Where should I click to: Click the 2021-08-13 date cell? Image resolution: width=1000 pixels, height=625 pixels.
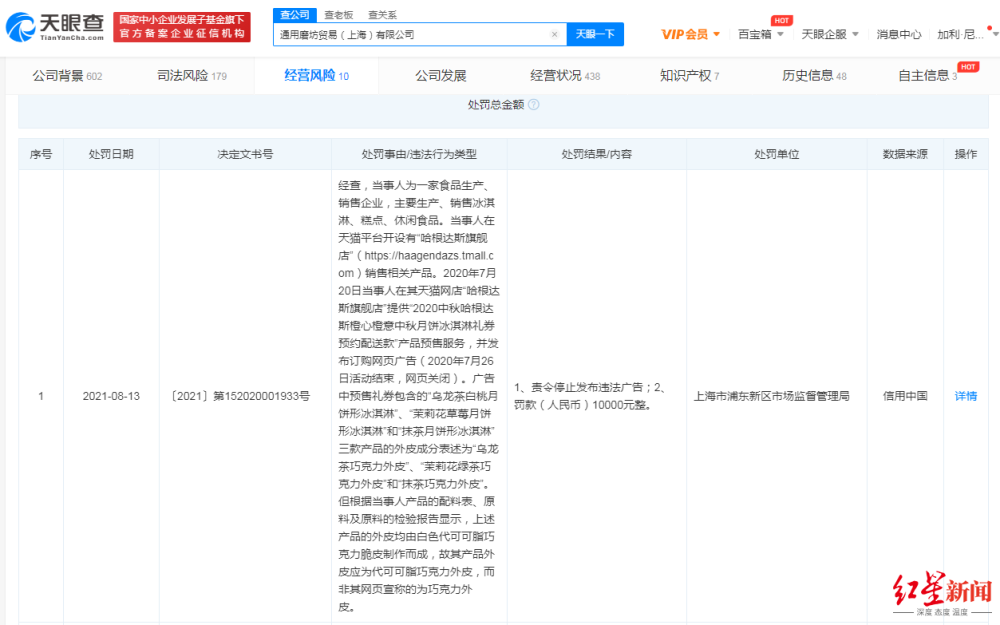(111, 396)
